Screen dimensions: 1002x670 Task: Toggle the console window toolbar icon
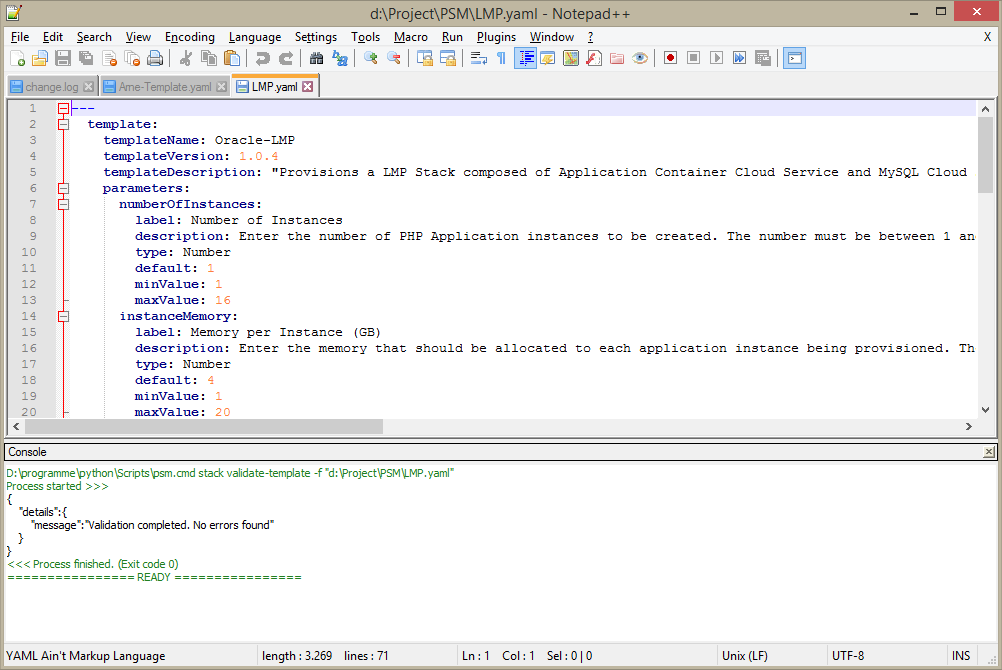[794, 59]
